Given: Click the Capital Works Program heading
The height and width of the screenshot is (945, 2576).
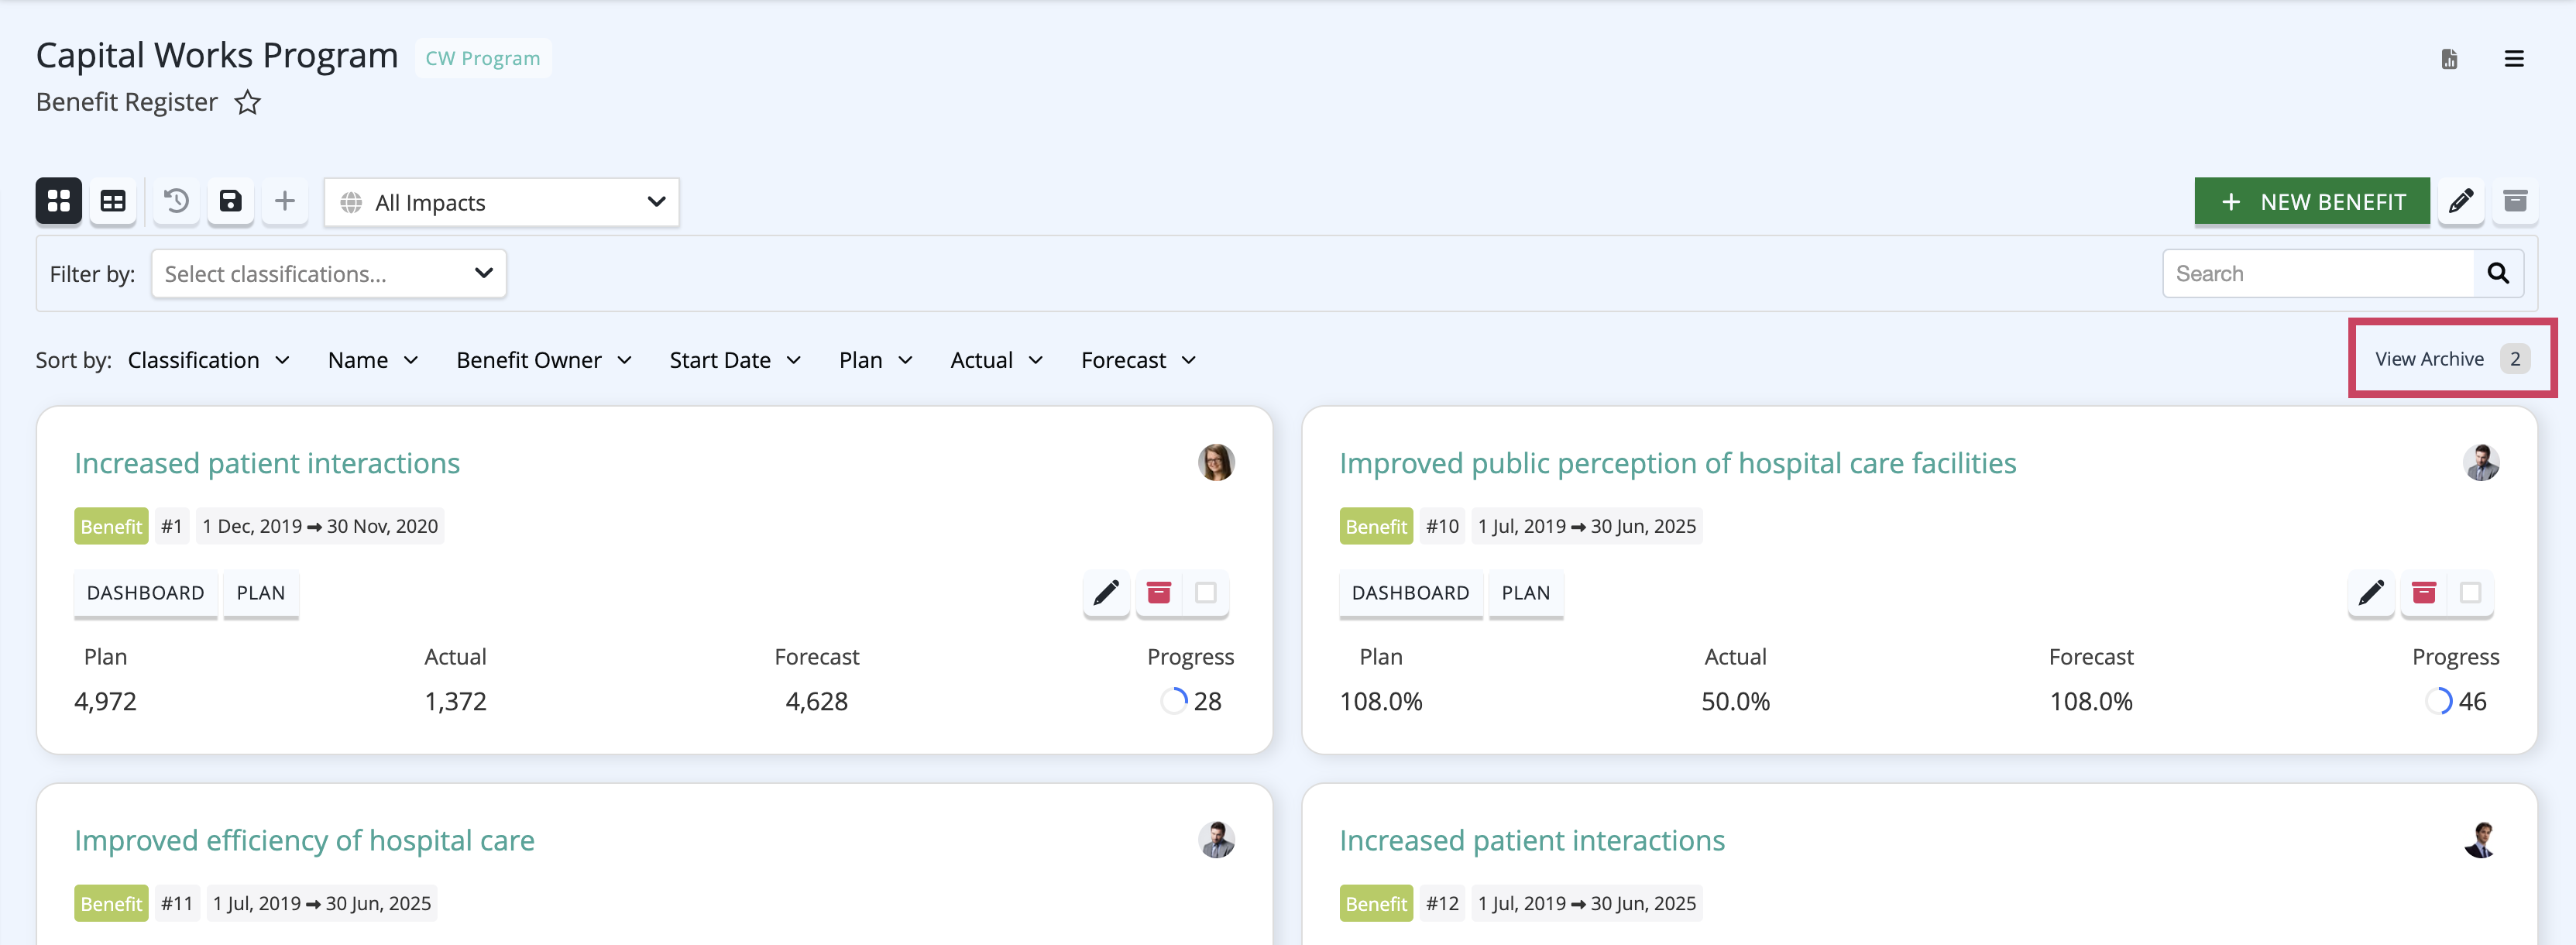Looking at the screenshot, I should pyautogui.click(x=217, y=55).
